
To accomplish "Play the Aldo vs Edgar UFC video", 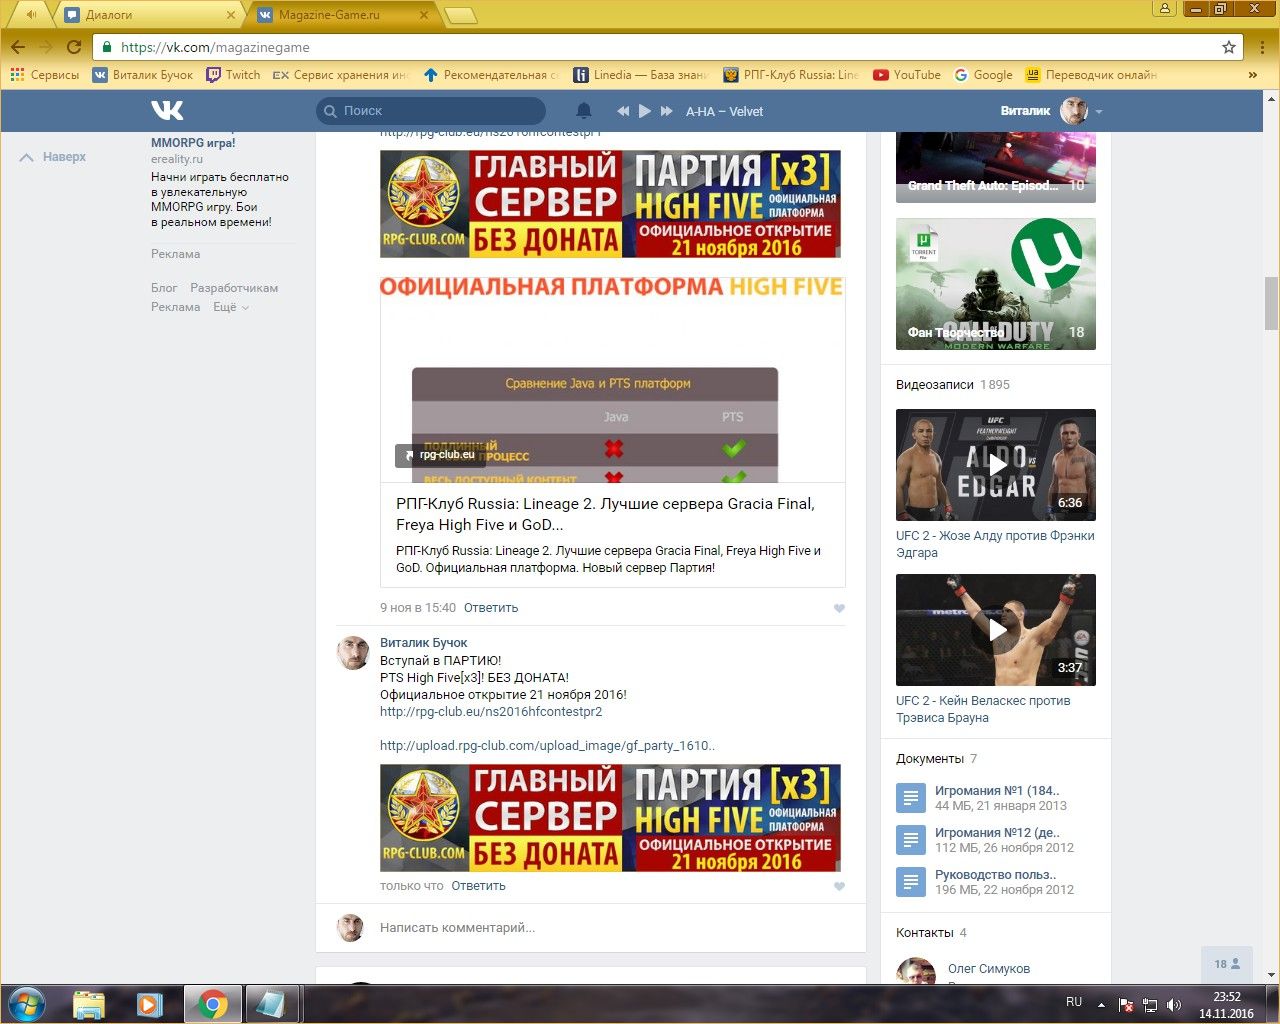I will (996, 464).
